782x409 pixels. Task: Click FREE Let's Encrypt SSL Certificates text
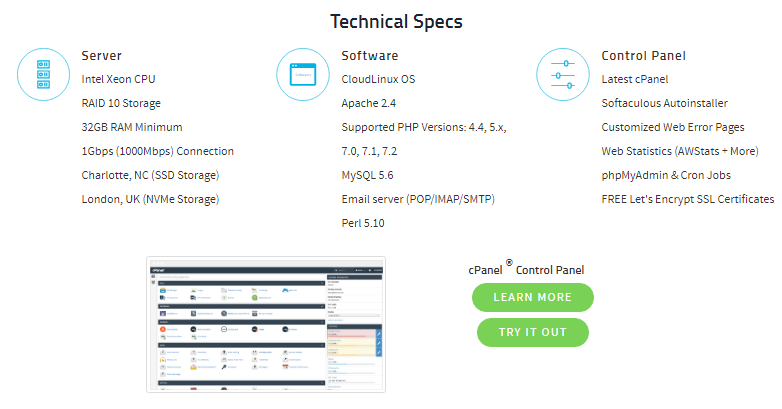(687, 199)
